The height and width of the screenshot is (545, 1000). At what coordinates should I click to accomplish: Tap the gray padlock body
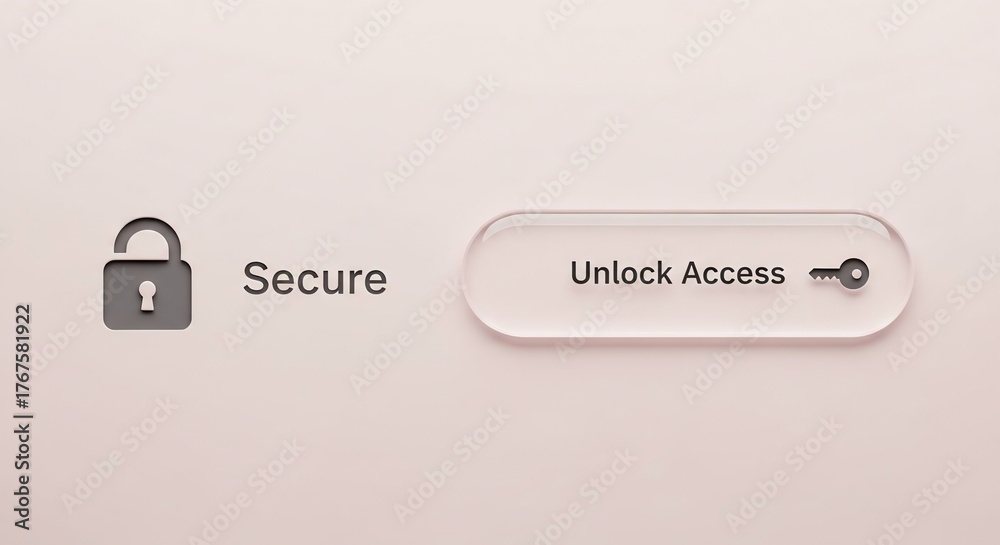(147, 295)
